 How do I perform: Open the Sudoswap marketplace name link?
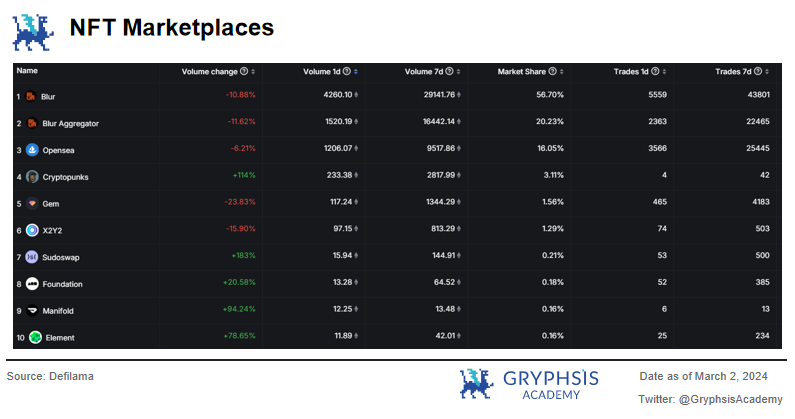(61, 257)
